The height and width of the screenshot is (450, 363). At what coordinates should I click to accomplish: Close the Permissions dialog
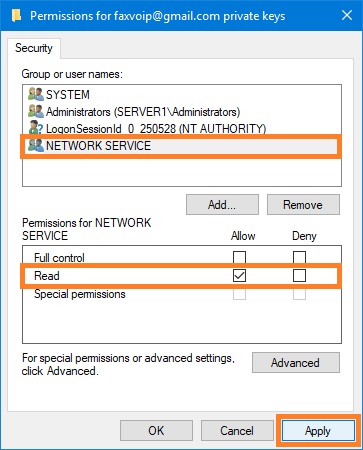click(x=347, y=15)
